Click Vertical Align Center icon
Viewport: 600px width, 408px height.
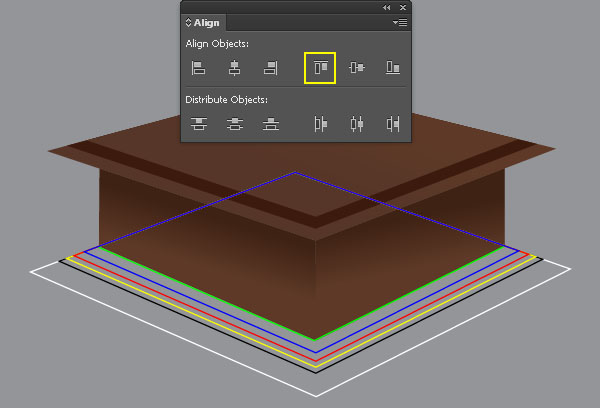(x=357, y=68)
